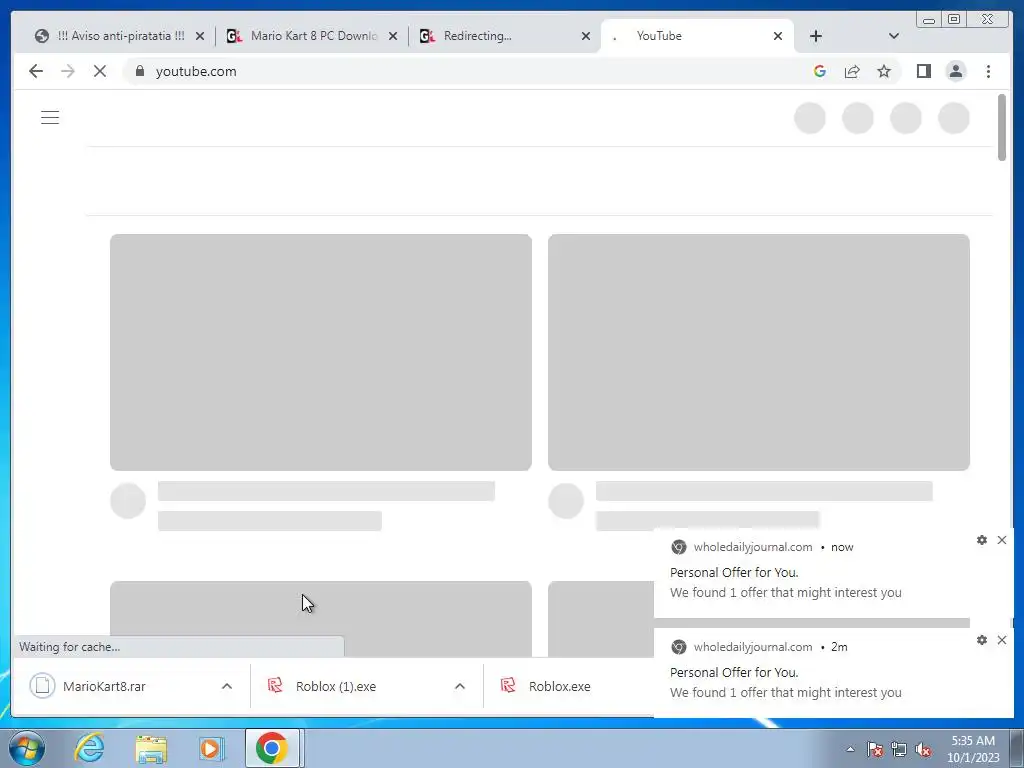This screenshot has width=1024, height=768.
Task: Click first loading video thumbnail placeholder
Action: tap(321, 353)
